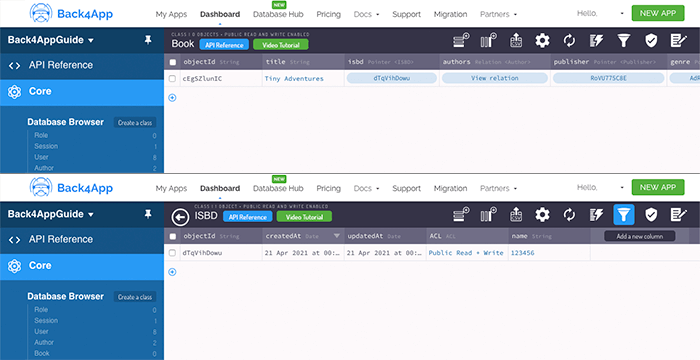
Task: Open the dTqVihDowu isbd pointer in Book row
Action: (x=392, y=78)
